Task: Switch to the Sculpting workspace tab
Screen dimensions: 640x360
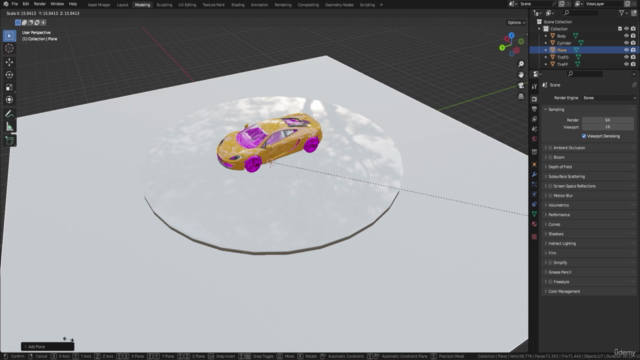Action: click(x=164, y=5)
